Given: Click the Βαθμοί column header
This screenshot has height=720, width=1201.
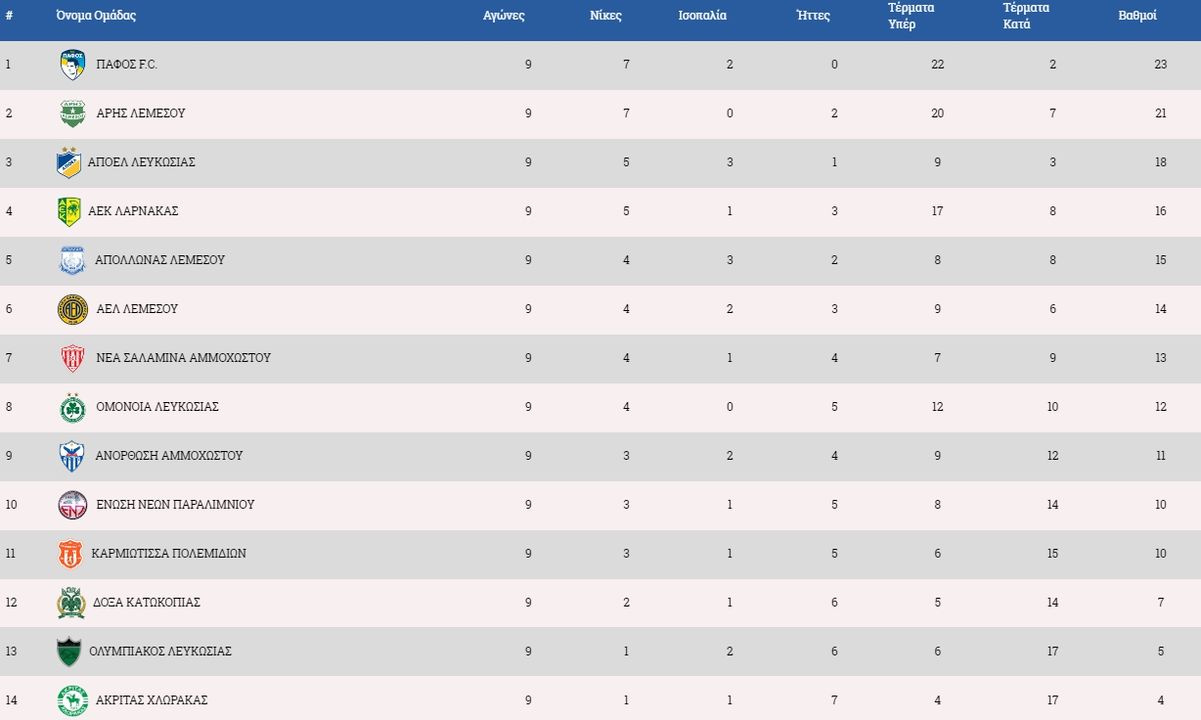Looking at the screenshot, I should [x=1138, y=16].
